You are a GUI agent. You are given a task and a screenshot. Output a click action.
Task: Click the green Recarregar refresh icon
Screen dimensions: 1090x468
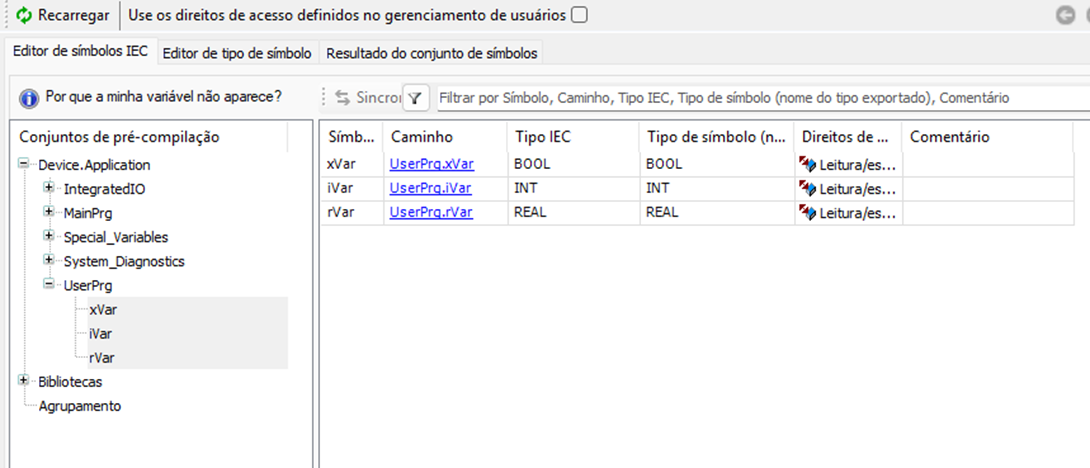[24, 15]
